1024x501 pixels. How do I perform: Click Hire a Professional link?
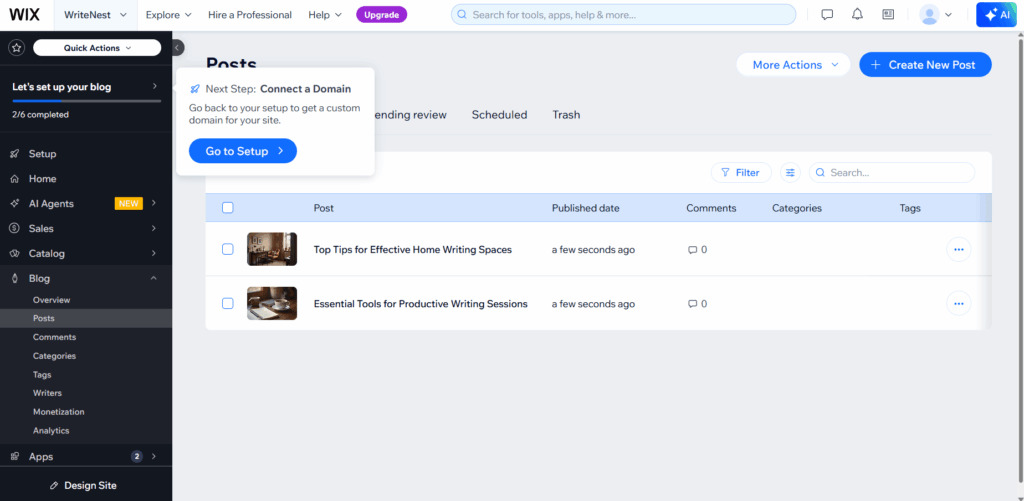pyautogui.click(x=250, y=14)
